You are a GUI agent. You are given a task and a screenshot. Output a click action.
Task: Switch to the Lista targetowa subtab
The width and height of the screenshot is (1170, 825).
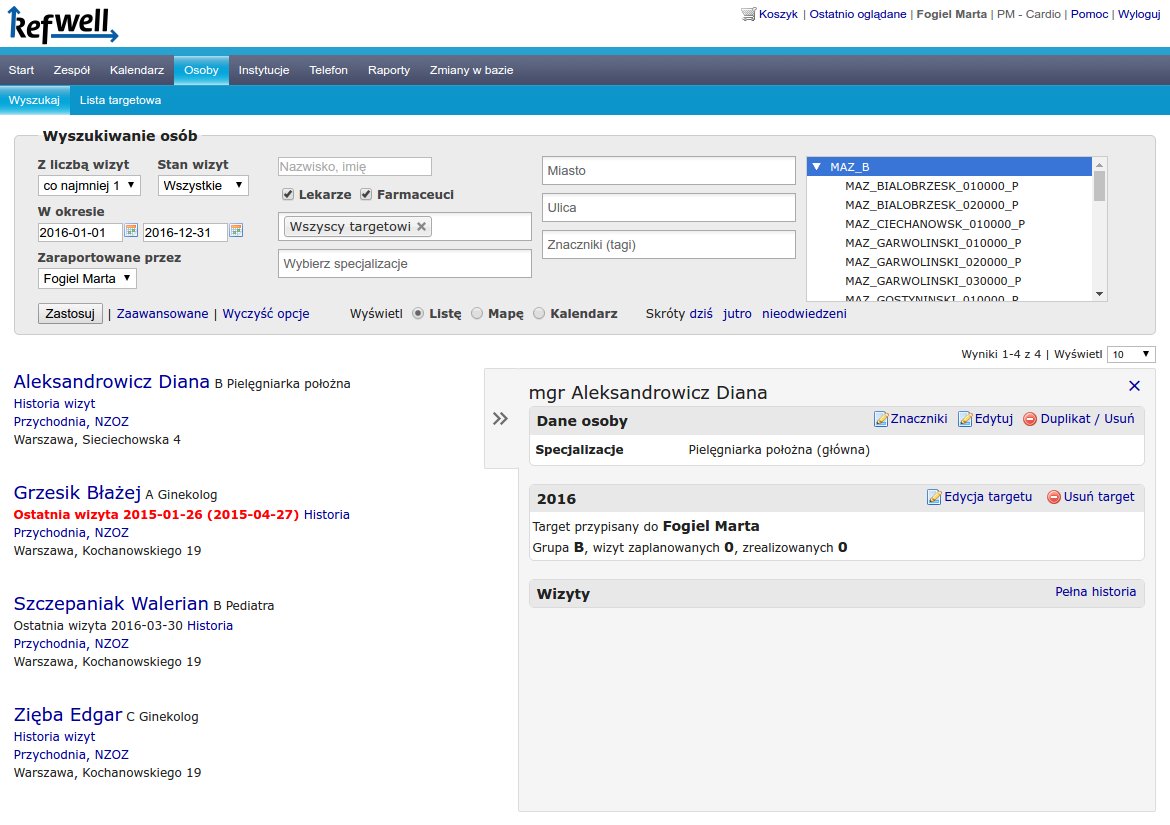tap(120, 100)
